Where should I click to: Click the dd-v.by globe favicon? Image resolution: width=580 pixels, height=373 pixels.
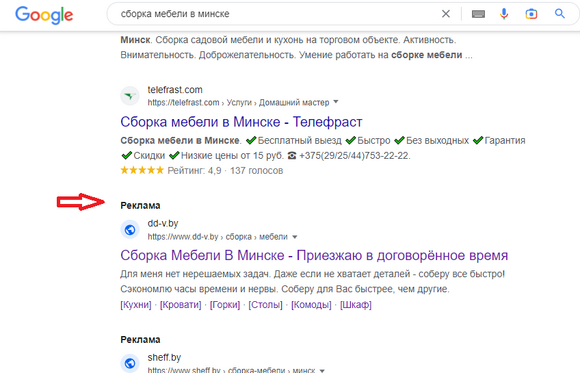[x=130, y=230]
